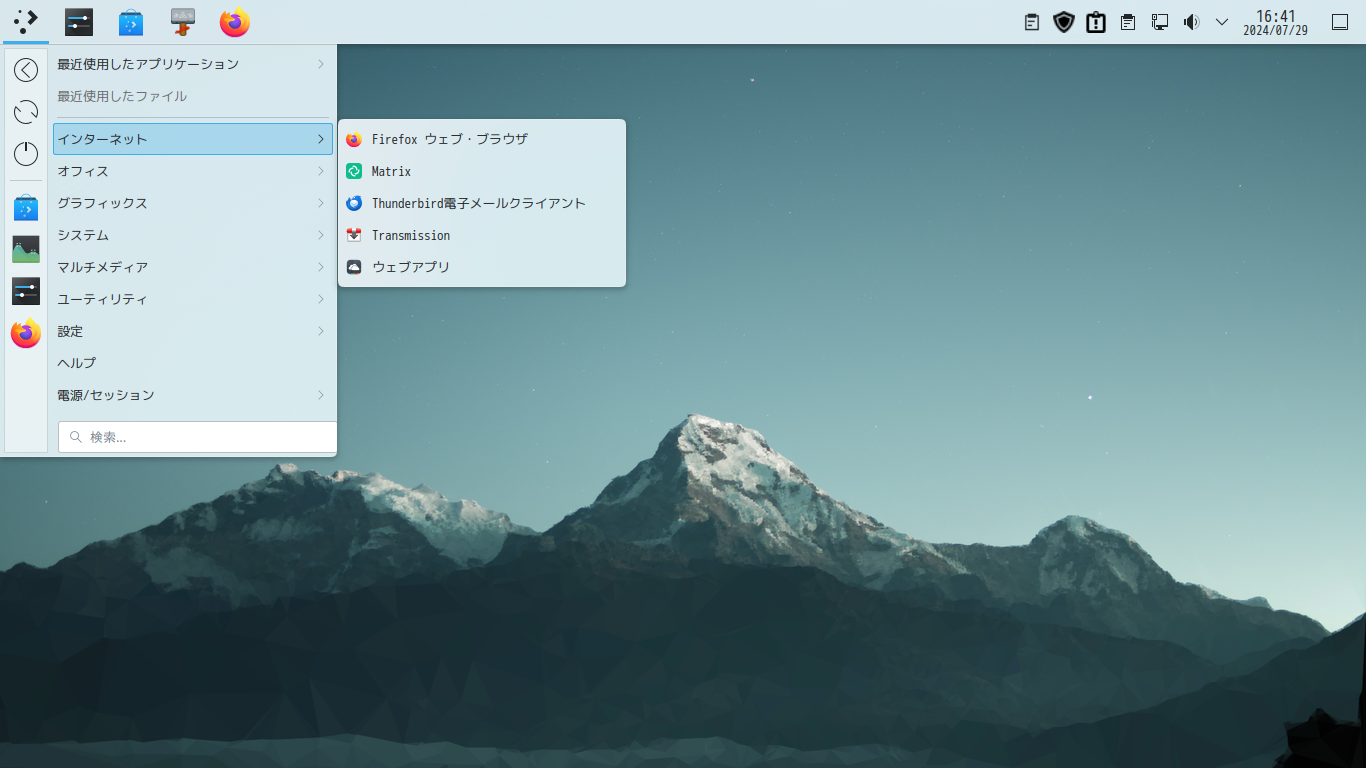Launch Firefox ウェブ・ブラウザ from the submenu
This screenshot has height=768, width=1366.
coord(482,139)
